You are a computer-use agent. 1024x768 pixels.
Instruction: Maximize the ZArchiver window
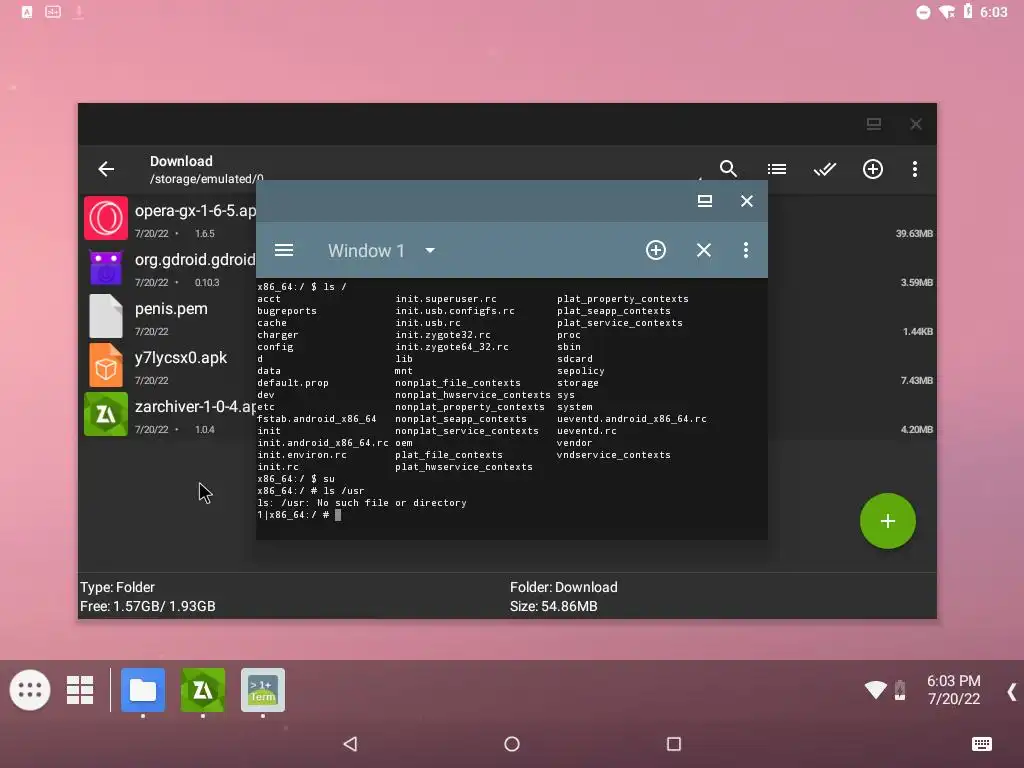[874, 124]
